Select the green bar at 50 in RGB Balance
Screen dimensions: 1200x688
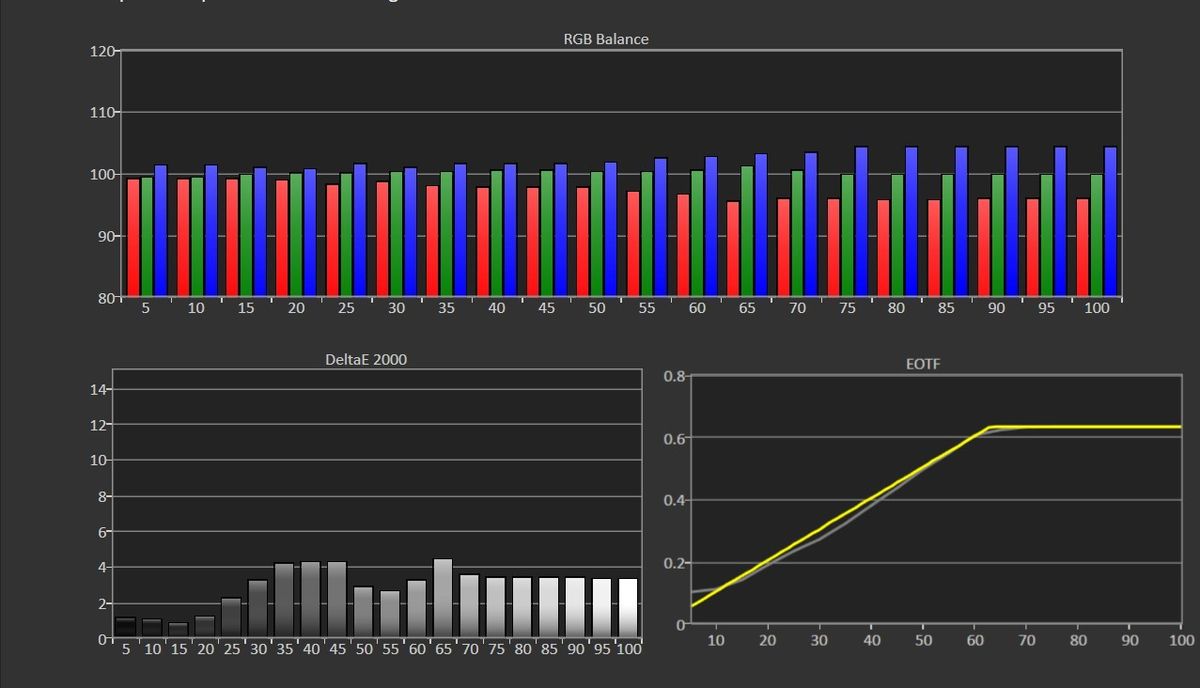597,235
